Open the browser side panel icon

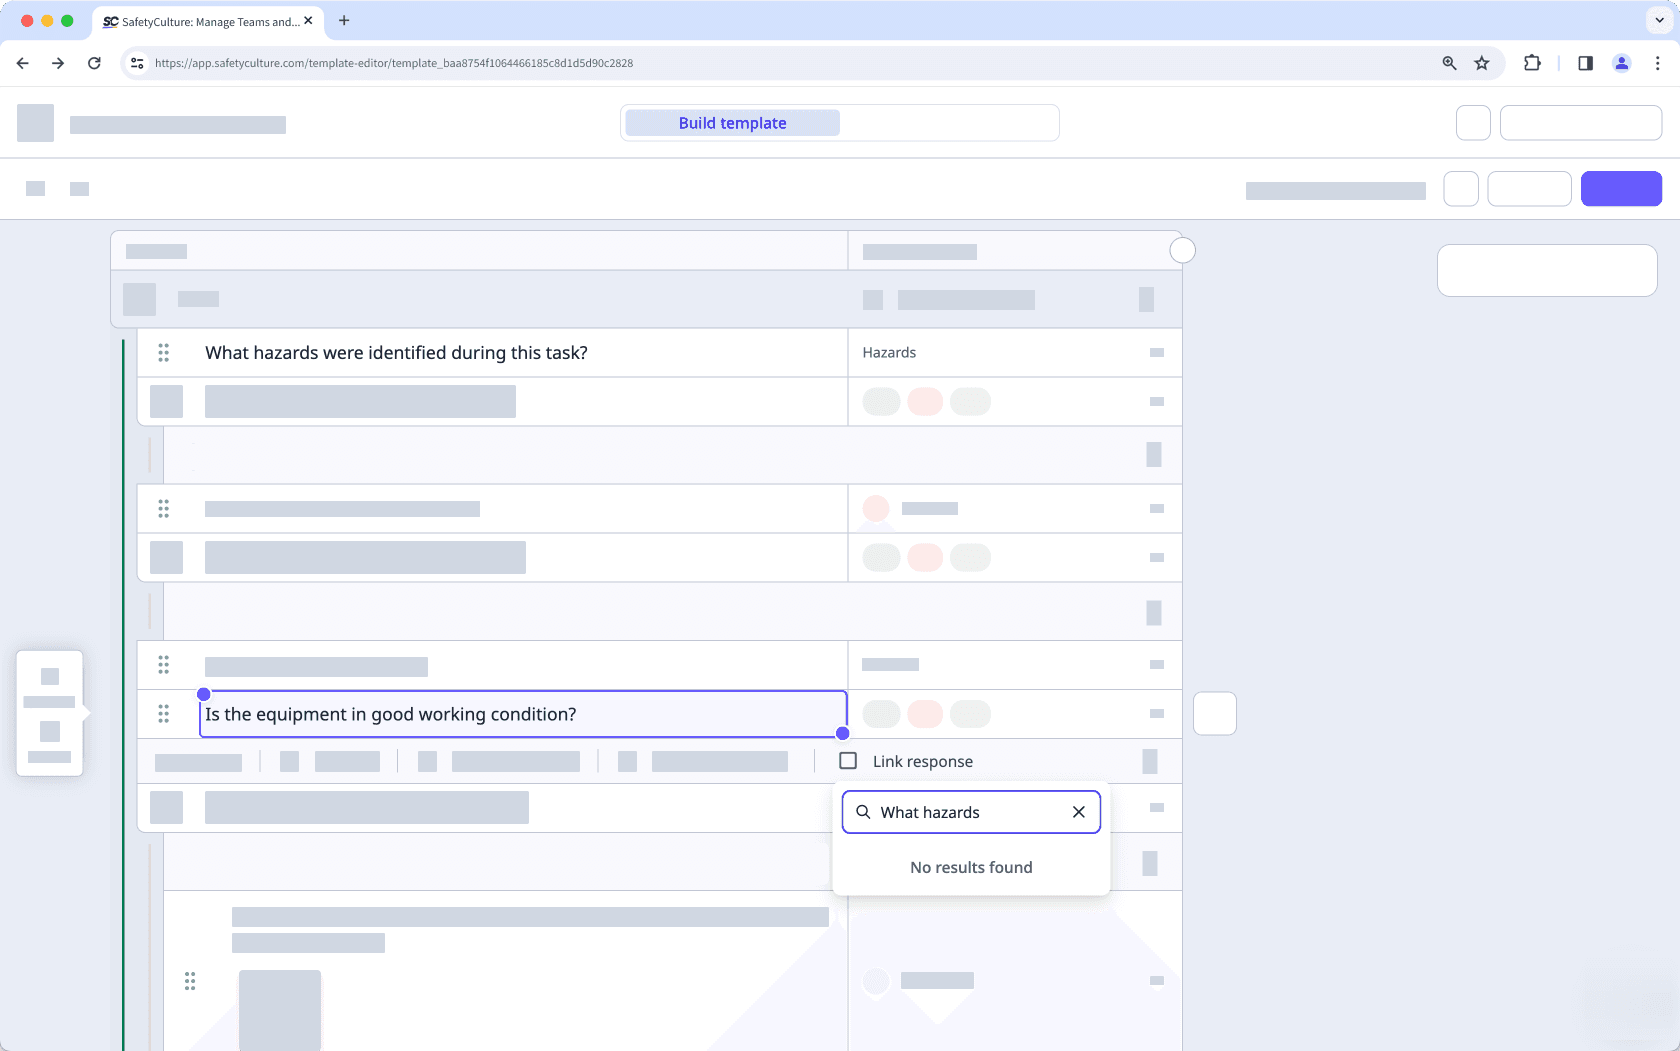[x=1585, y=63]
